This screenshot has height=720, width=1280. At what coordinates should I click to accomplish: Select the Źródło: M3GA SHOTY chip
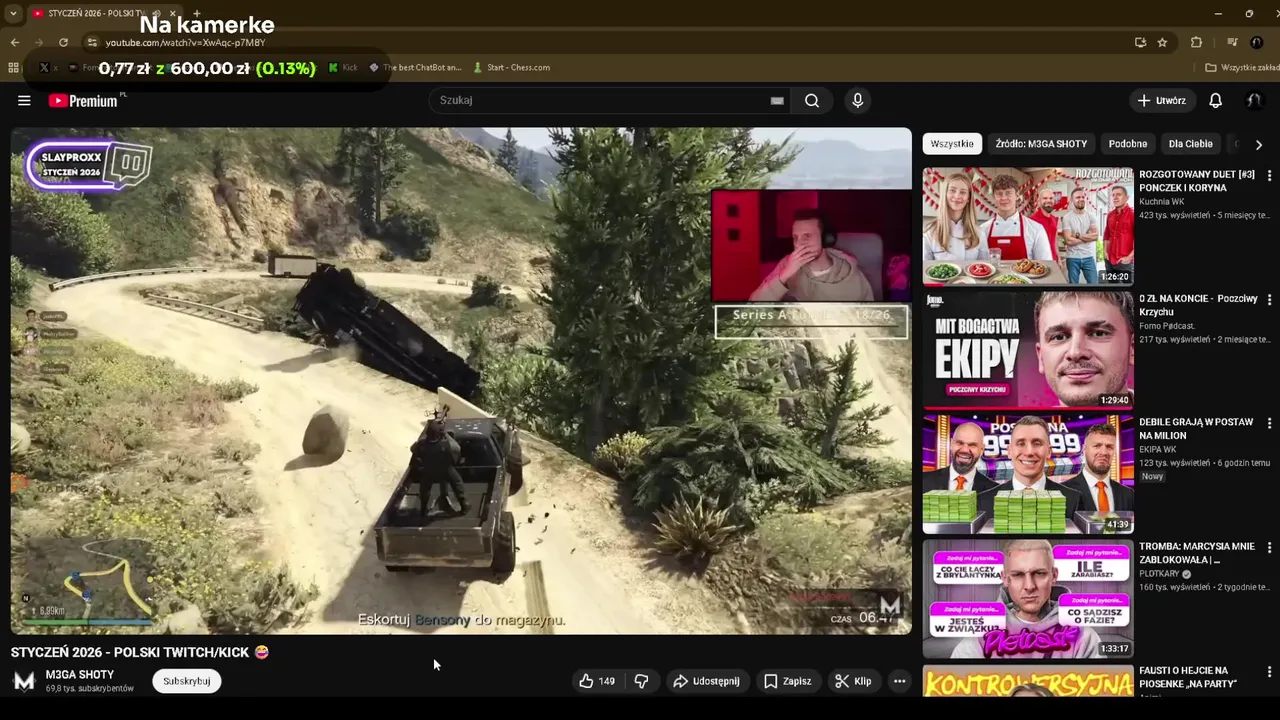coord(1041,144)
